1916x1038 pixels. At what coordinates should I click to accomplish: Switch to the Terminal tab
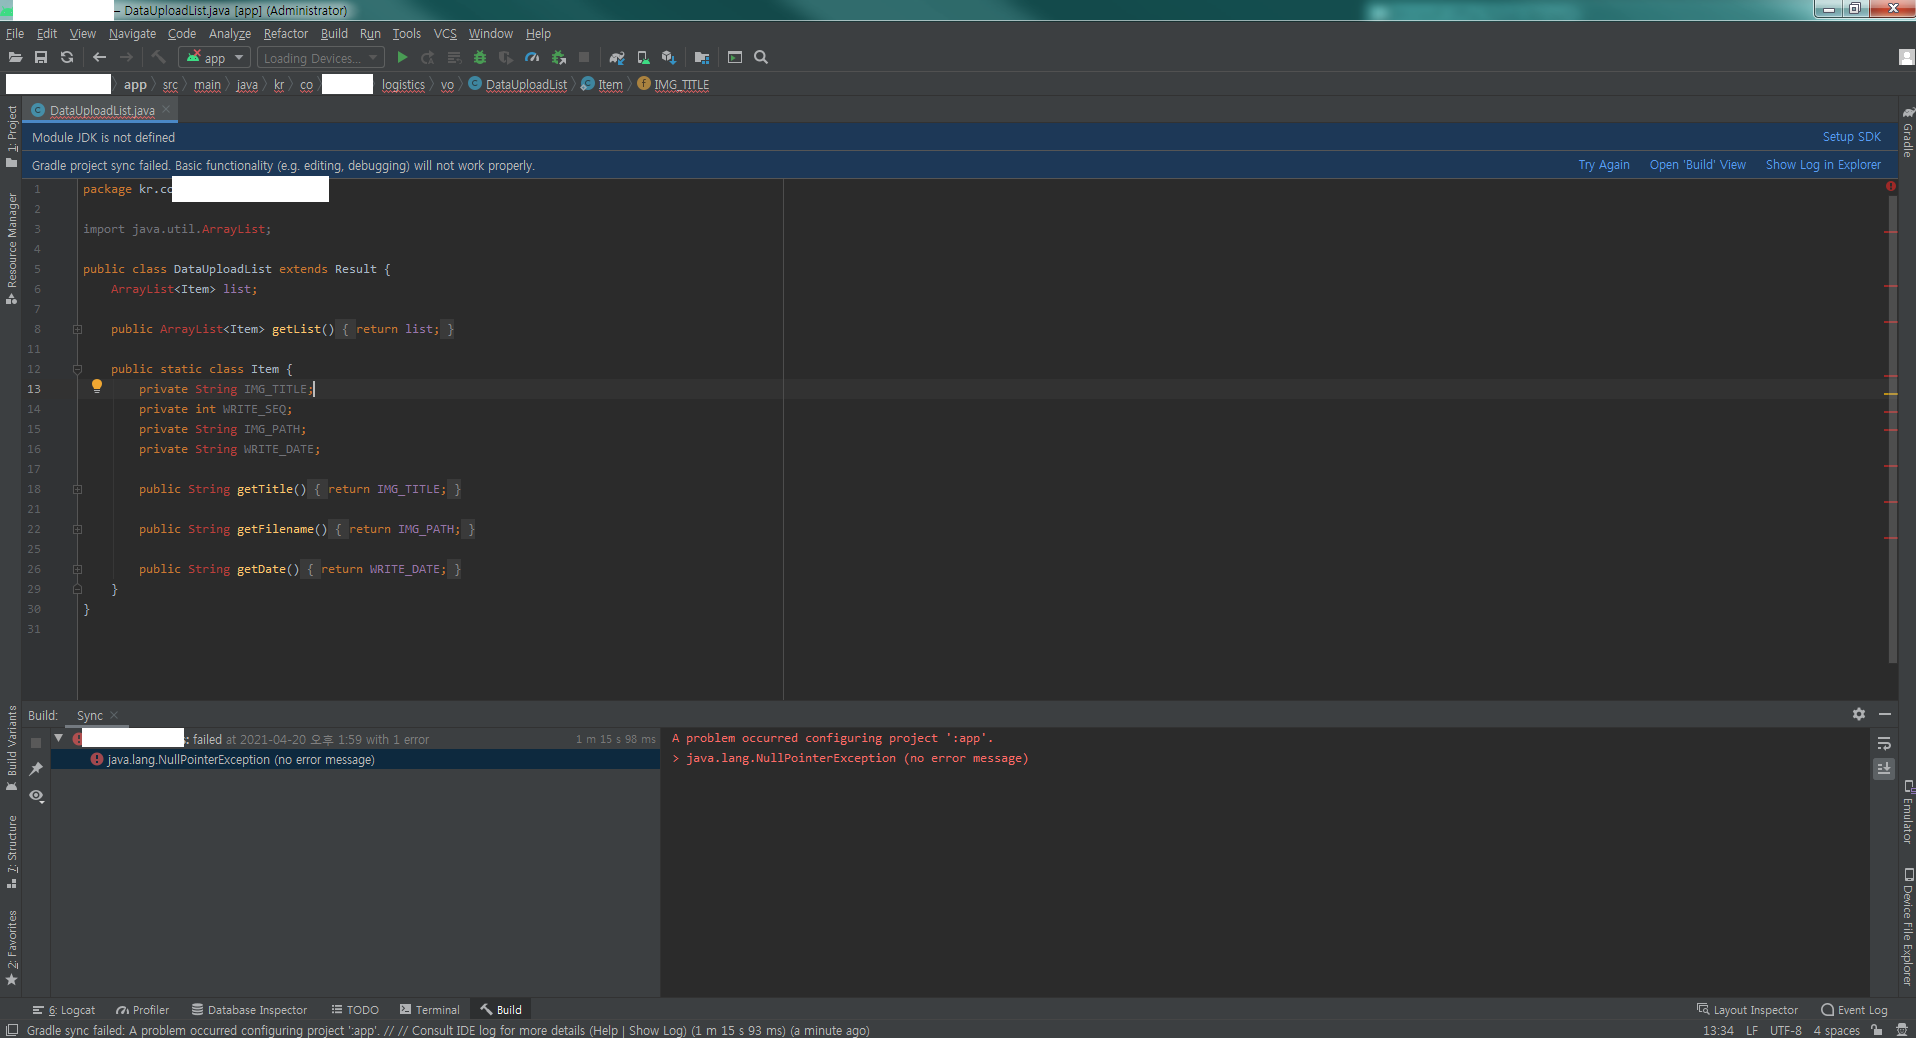point(429,1010)
